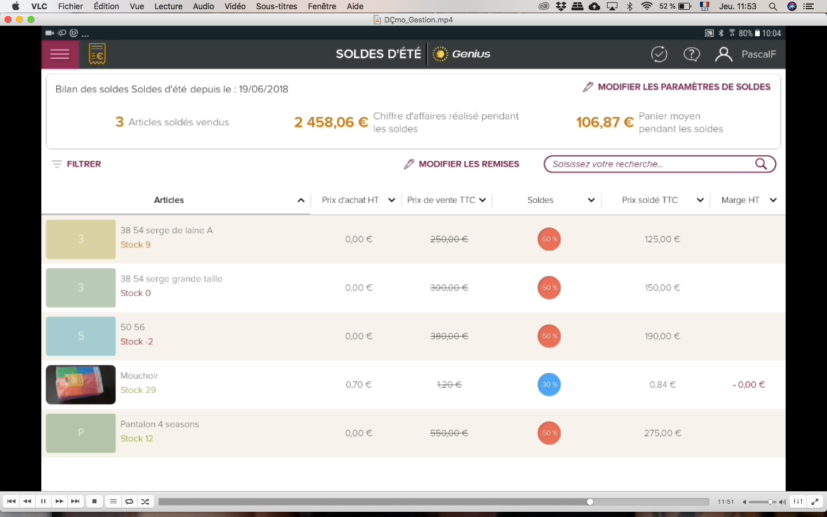Open VLC audio effects equalizer
Screen dimensions: 827x517
pos(798,501)
